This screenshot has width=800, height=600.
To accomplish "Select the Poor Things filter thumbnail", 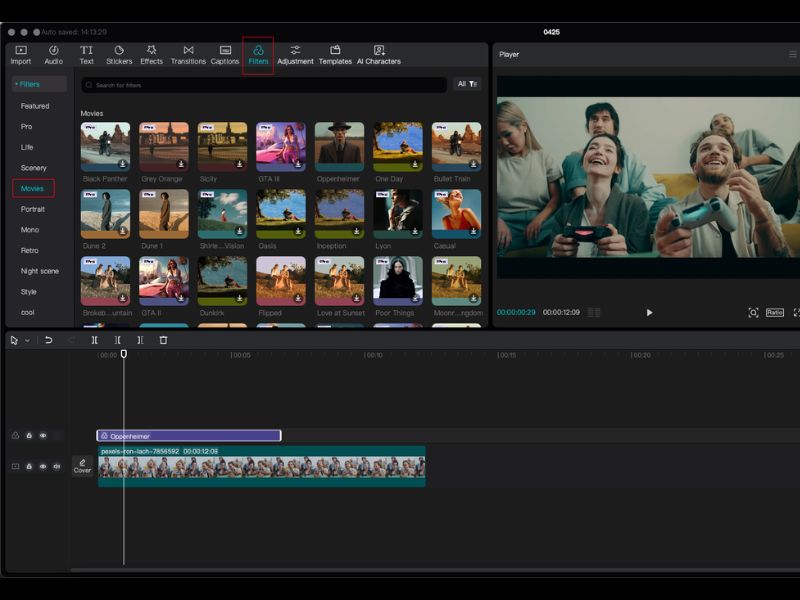I will click(x=398, y=281).
